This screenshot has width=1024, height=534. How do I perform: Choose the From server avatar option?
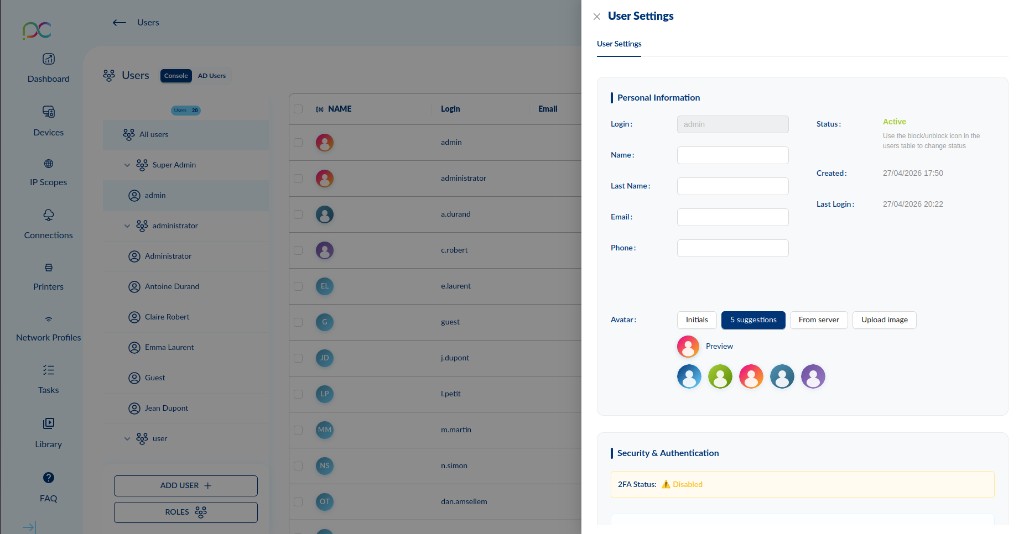pyautogui.click(x=818, y=320)
